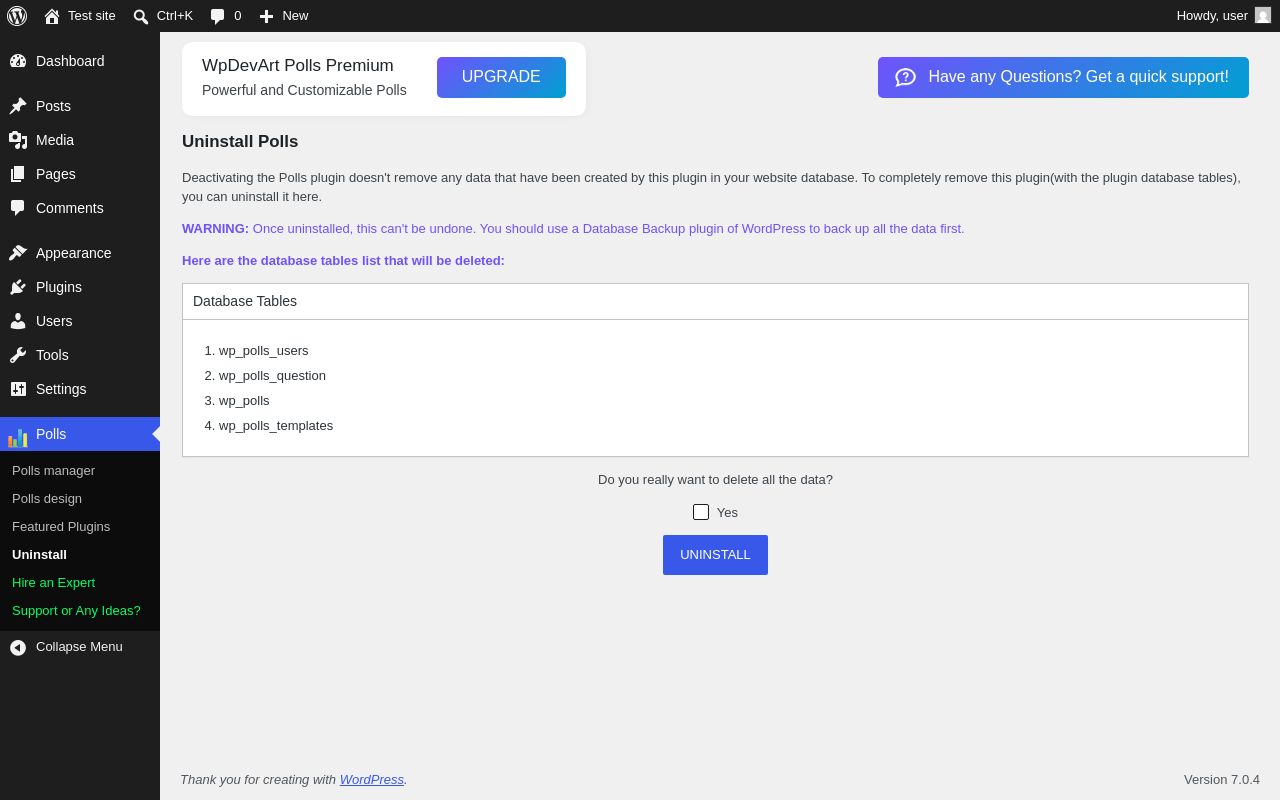Click the wp_polls_users table entry
1280x800 pixels.
(264, 351)
